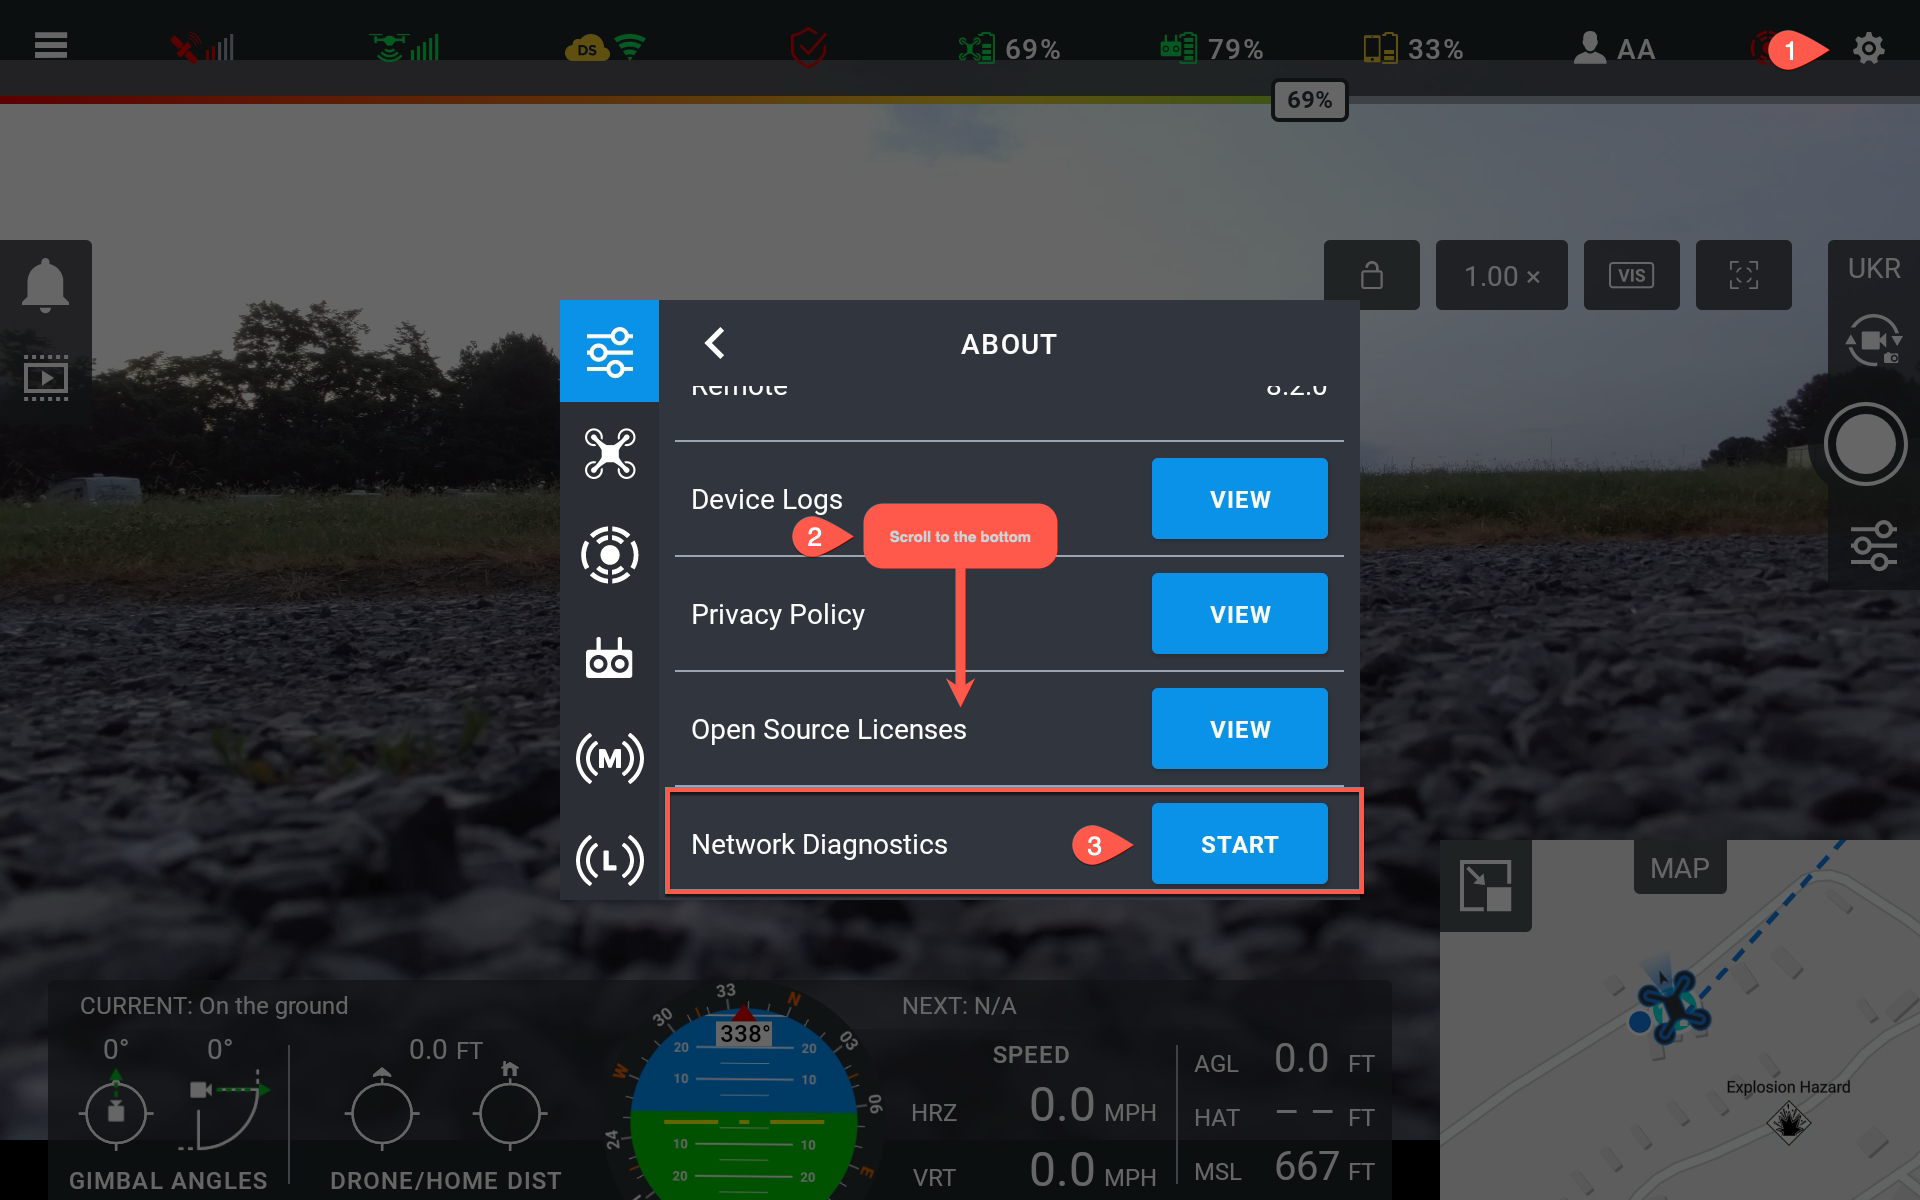
Task: Open the DS cloud connection status
Action: [x=605, y=47]
